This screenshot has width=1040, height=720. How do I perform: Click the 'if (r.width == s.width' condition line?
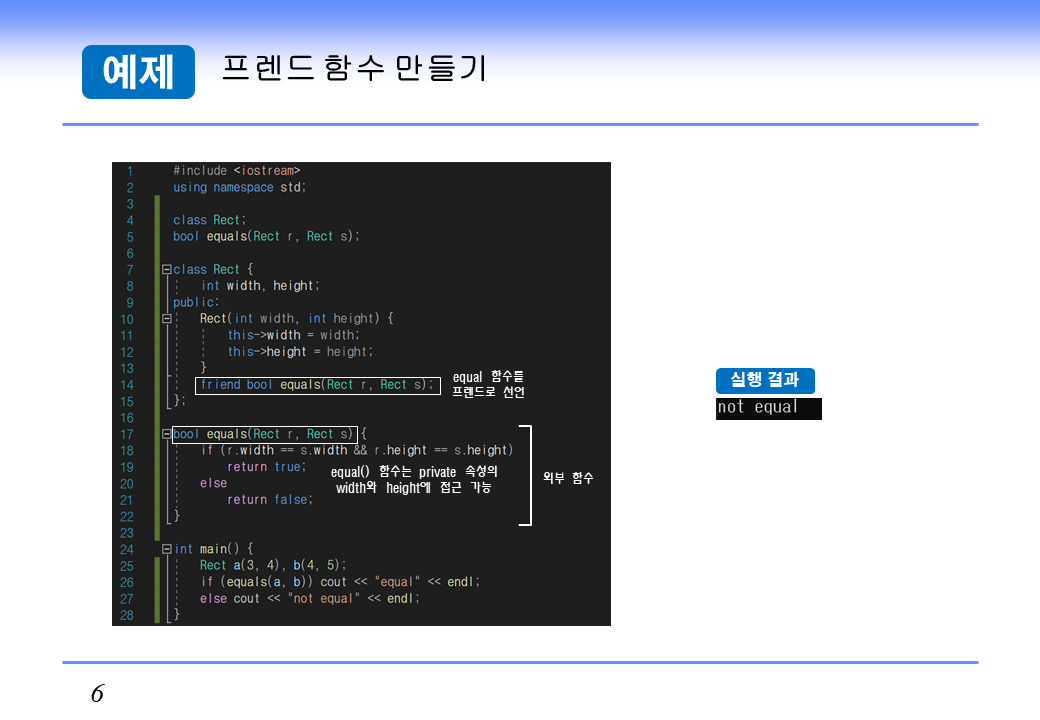coord(357,450)
